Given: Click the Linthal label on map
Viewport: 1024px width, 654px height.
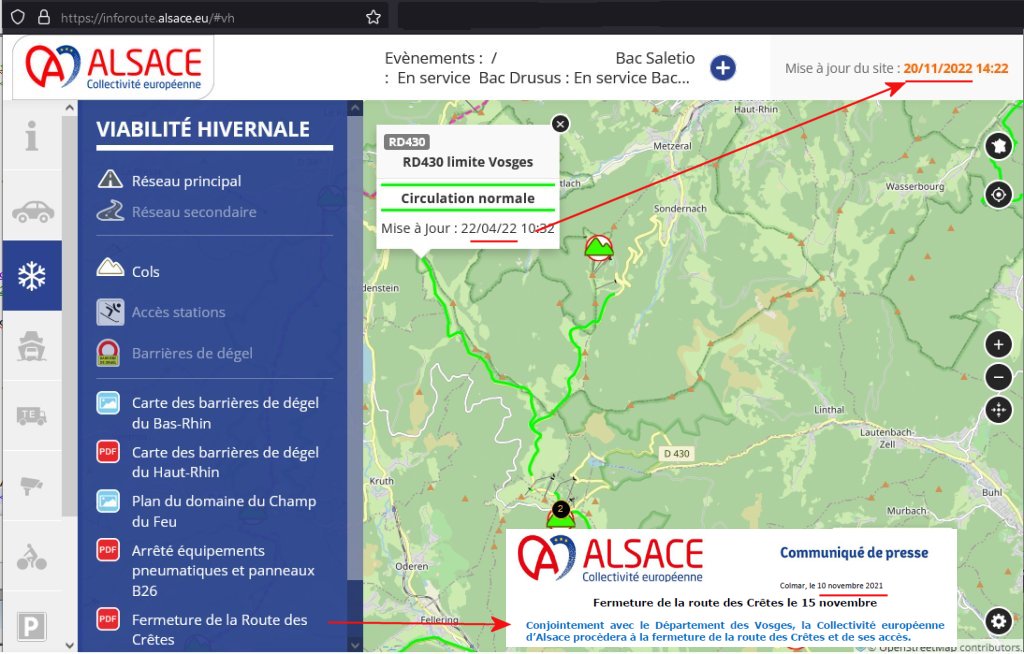Looking at the screenshot, I should tap(829, 410).
